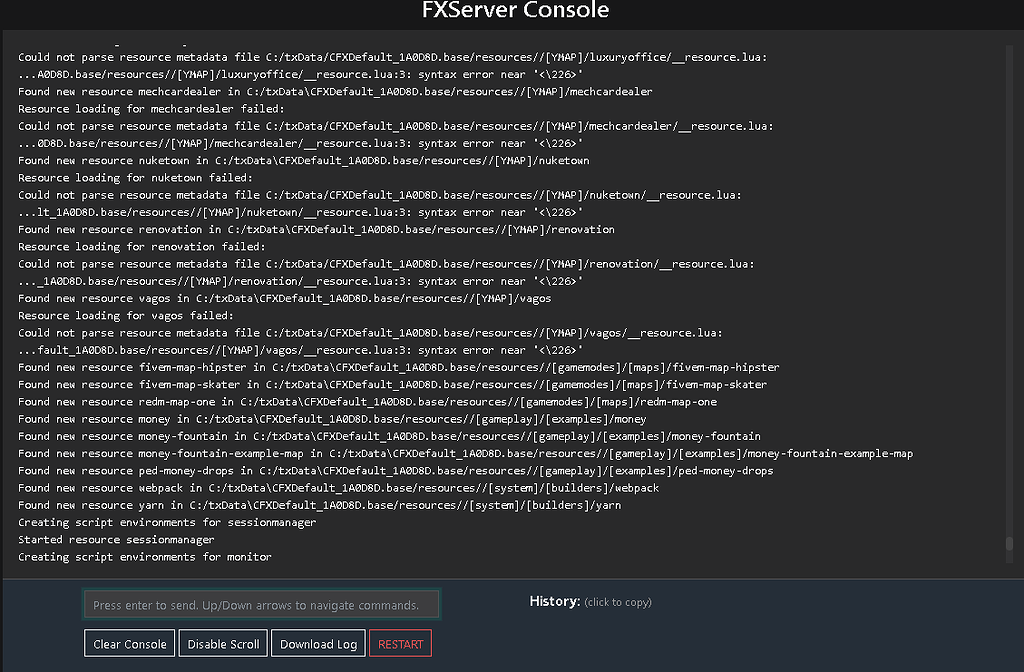Select the renovation 'Could not parse' error line

coord(386,264)
